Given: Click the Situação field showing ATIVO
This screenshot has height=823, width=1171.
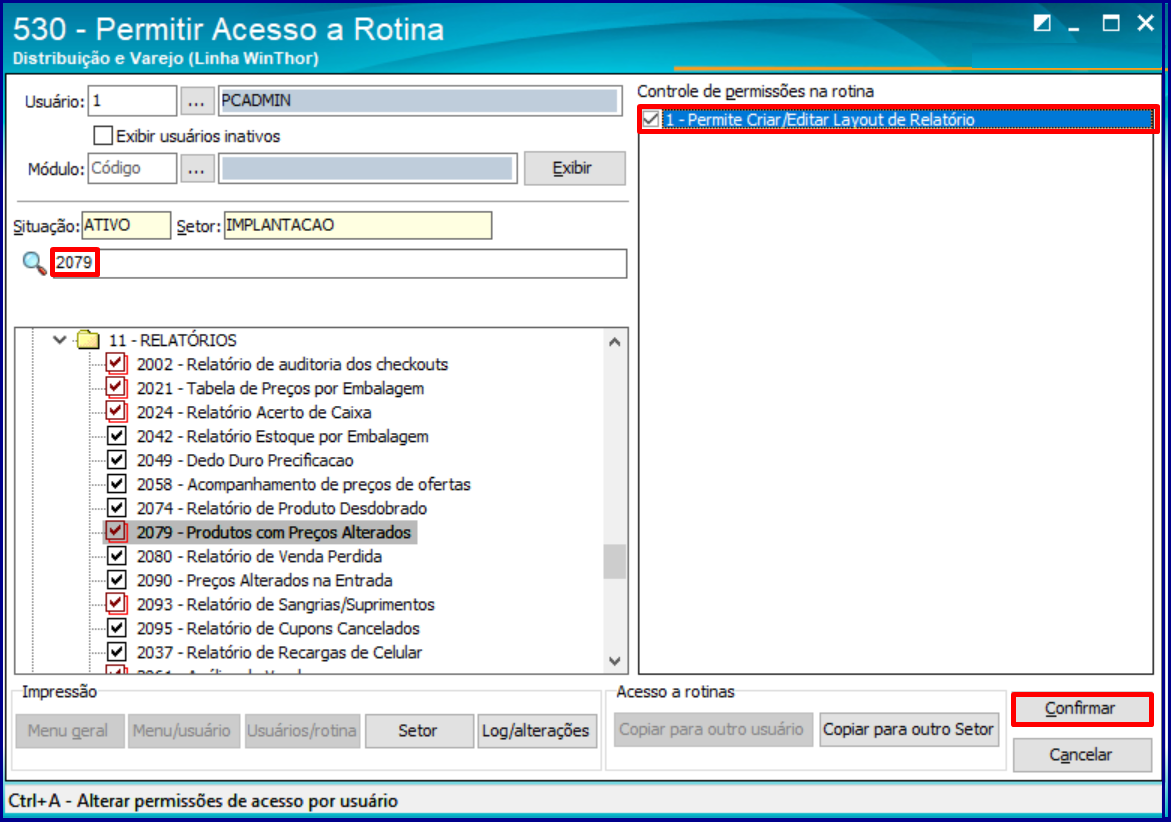Looking at the screenshot, I should pyautogui.click(x=125, y=226).
